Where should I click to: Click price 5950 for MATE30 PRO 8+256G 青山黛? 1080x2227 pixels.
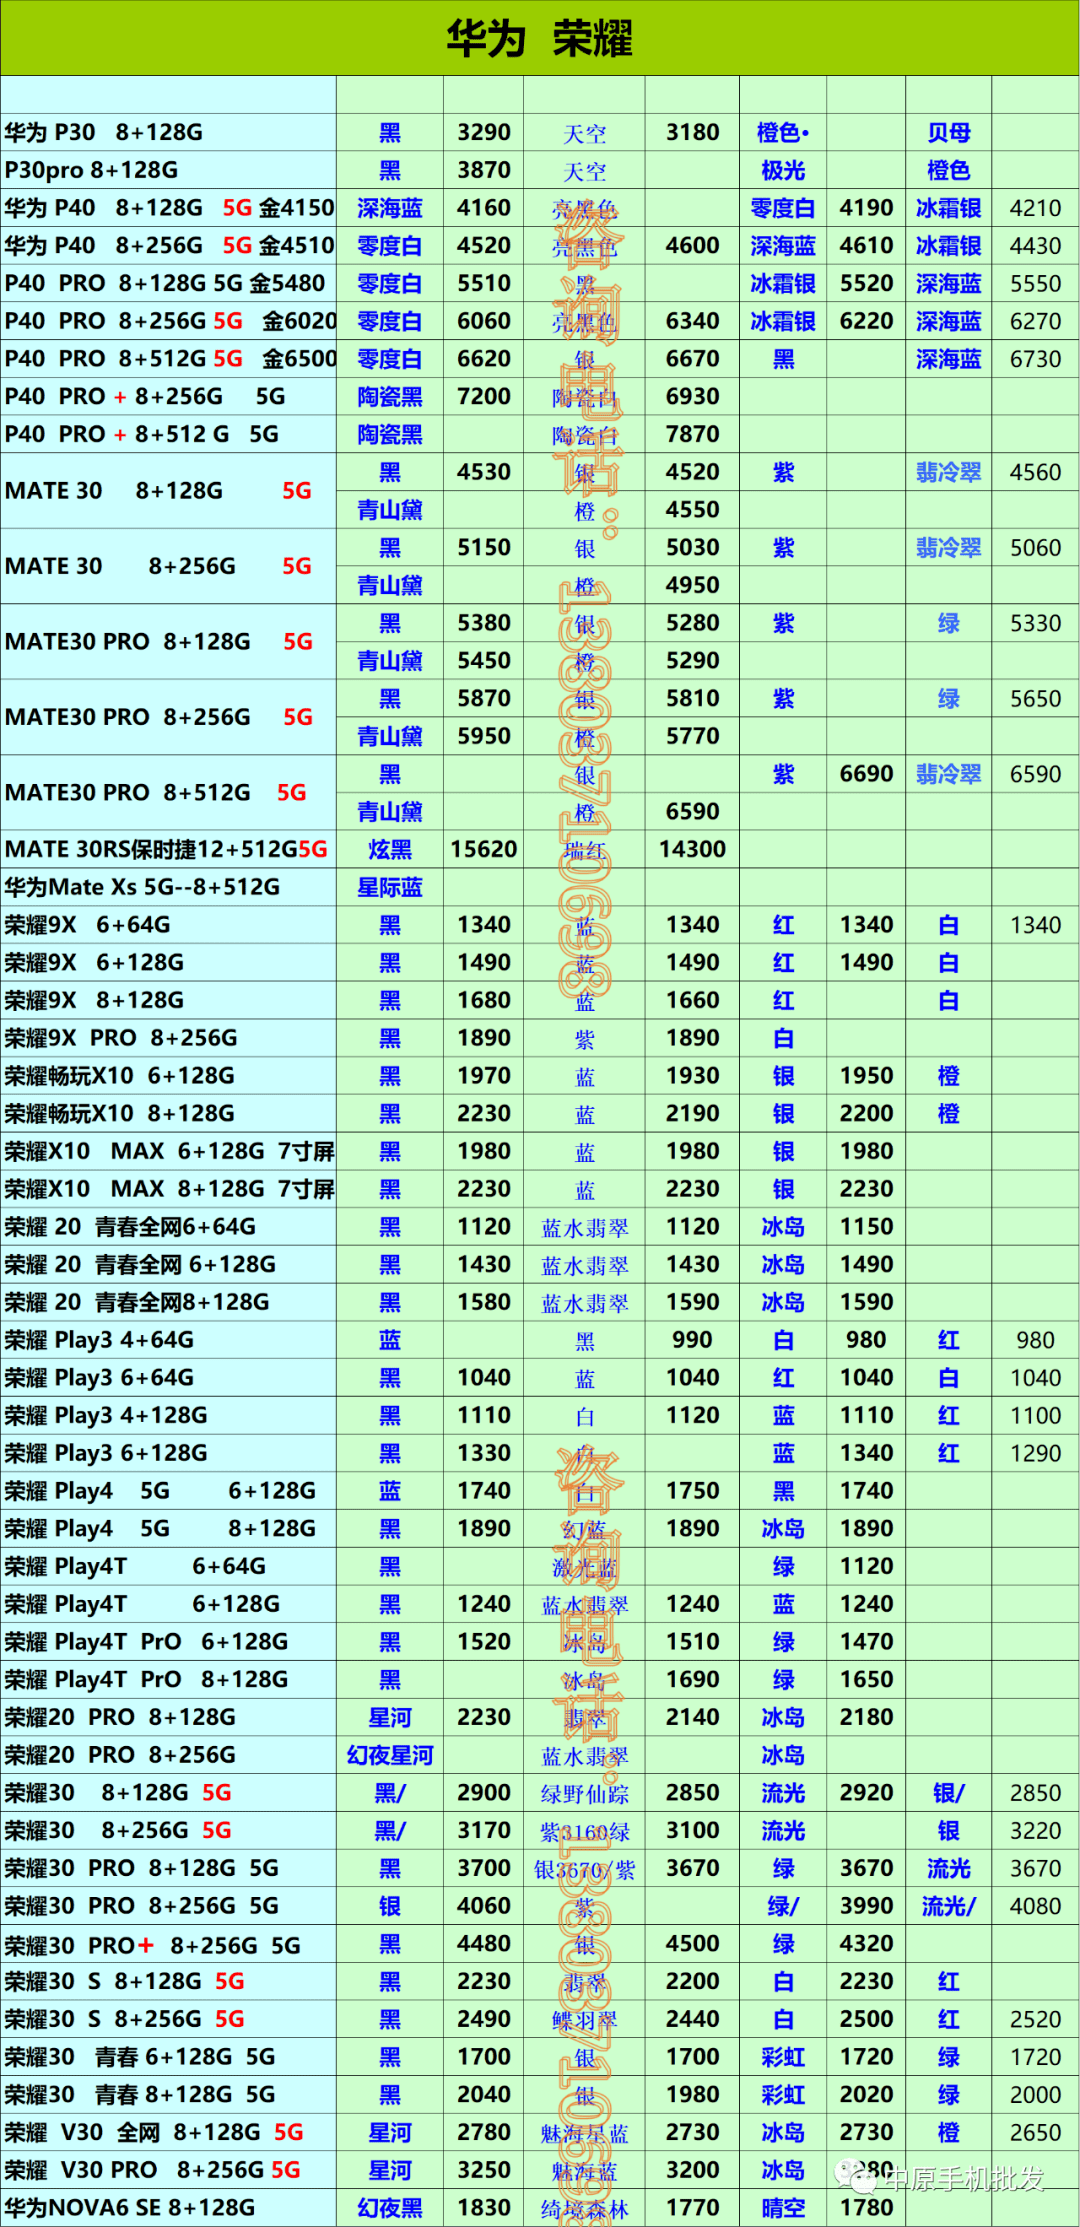484,737
